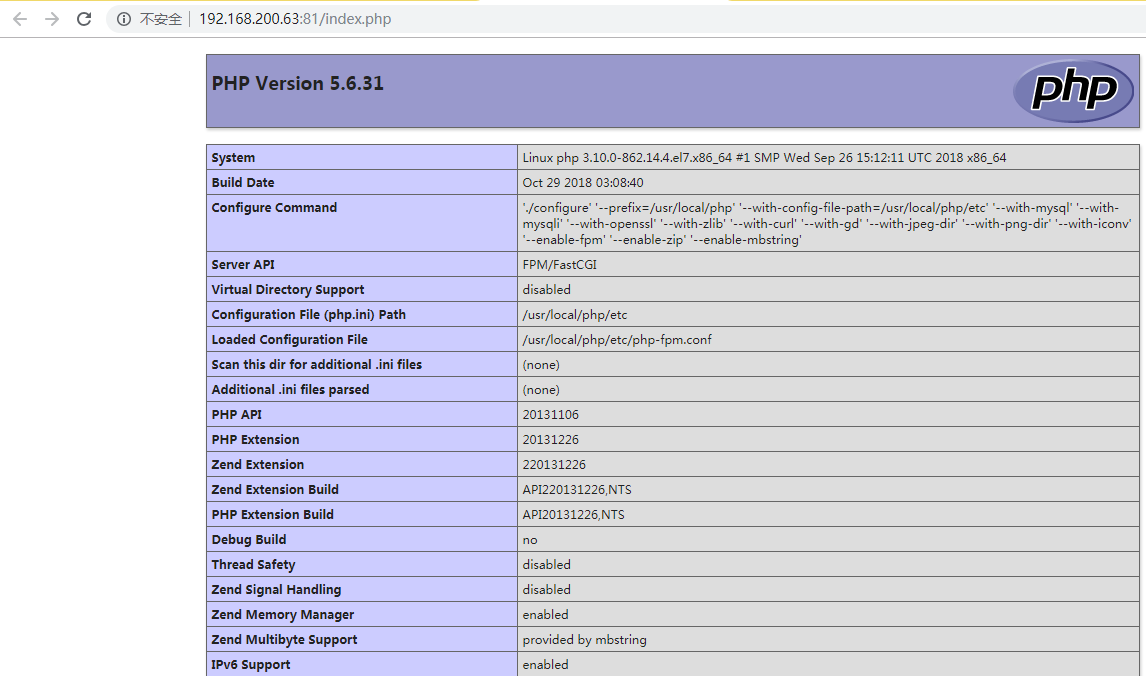Select the 'IPv6 Support' label
Viewport: 1146px width, 676px height.
(x=251, y=664)
